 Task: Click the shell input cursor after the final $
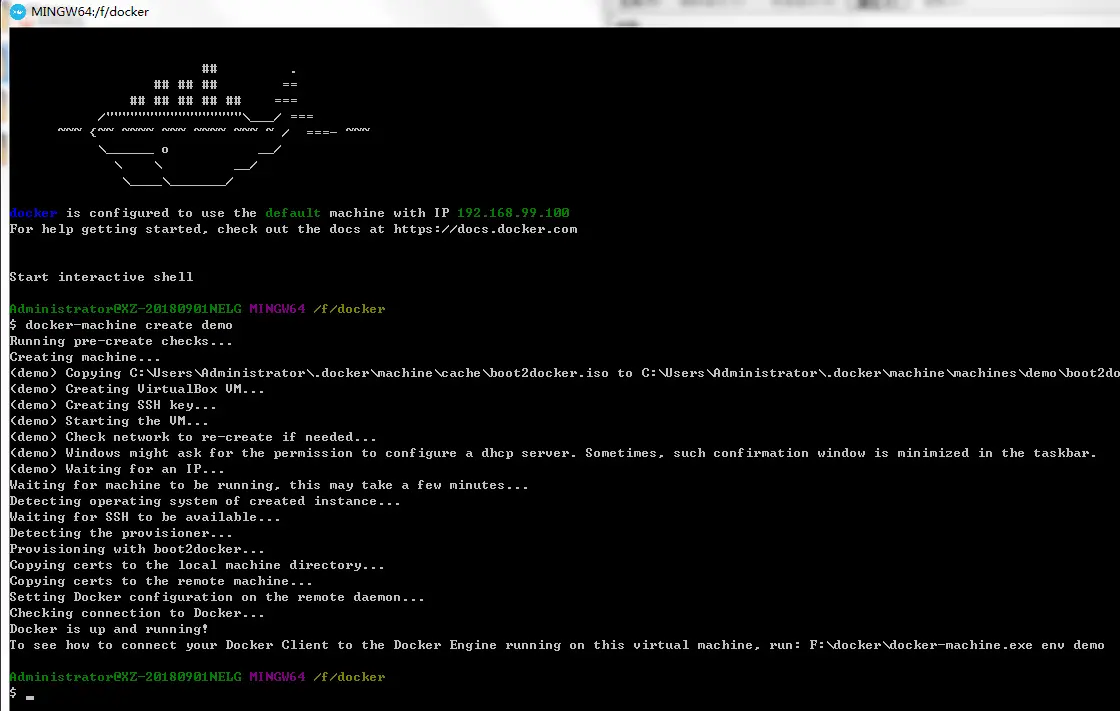click(30, 697)
